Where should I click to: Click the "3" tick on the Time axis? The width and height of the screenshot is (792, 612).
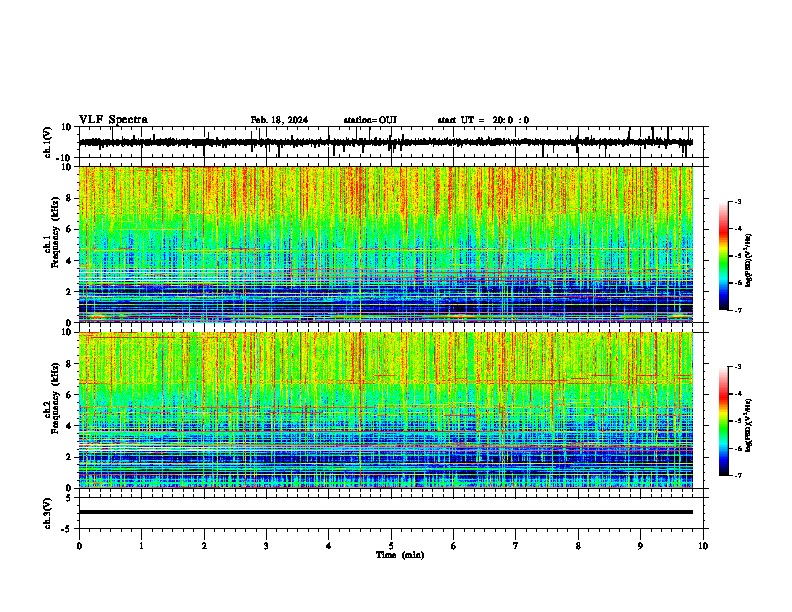(x=266, y=546)
